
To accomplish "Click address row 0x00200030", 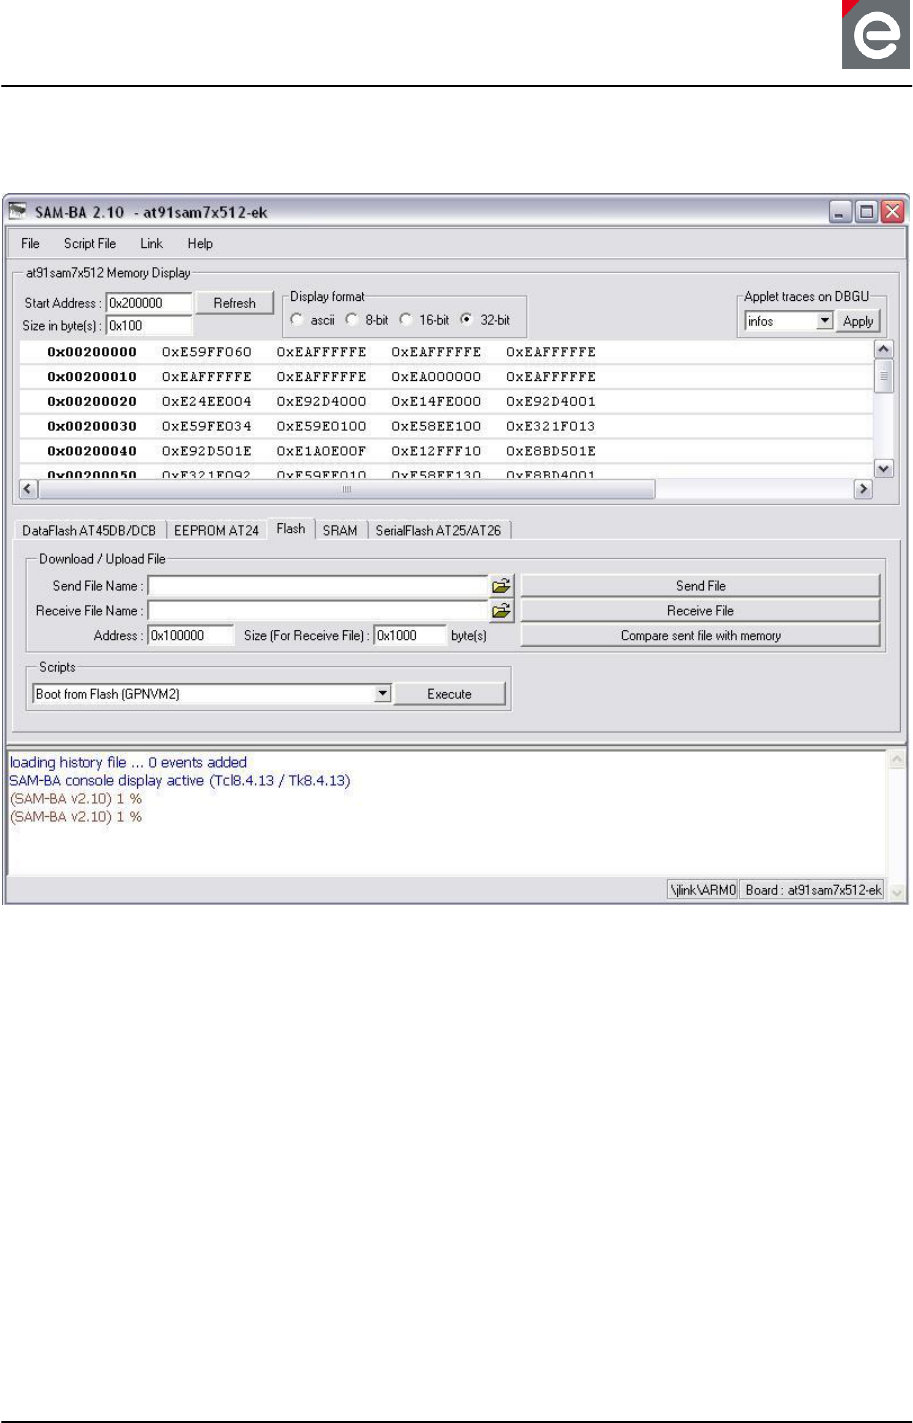I will [x=92, y=426].
